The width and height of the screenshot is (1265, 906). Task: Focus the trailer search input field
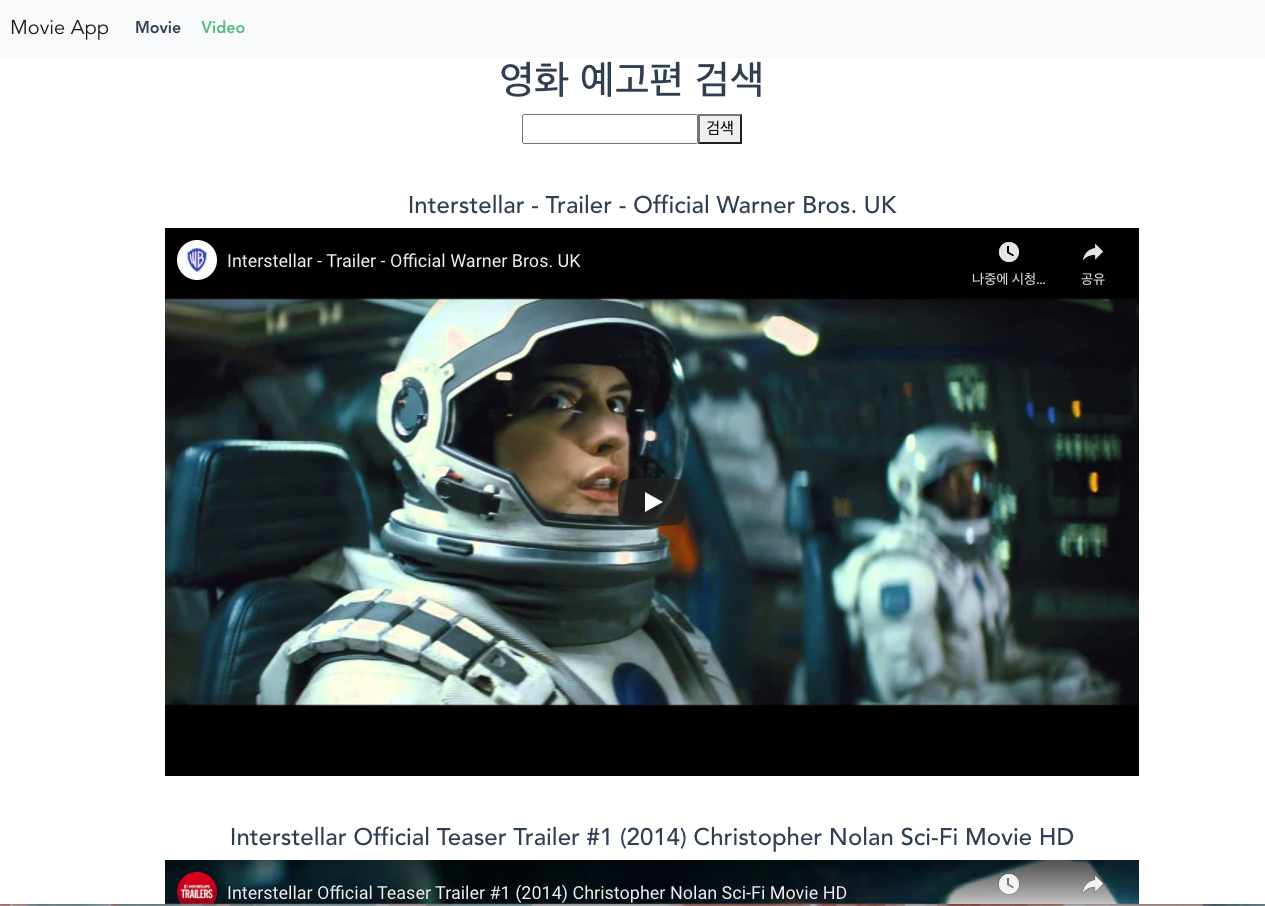click(609, 129)
